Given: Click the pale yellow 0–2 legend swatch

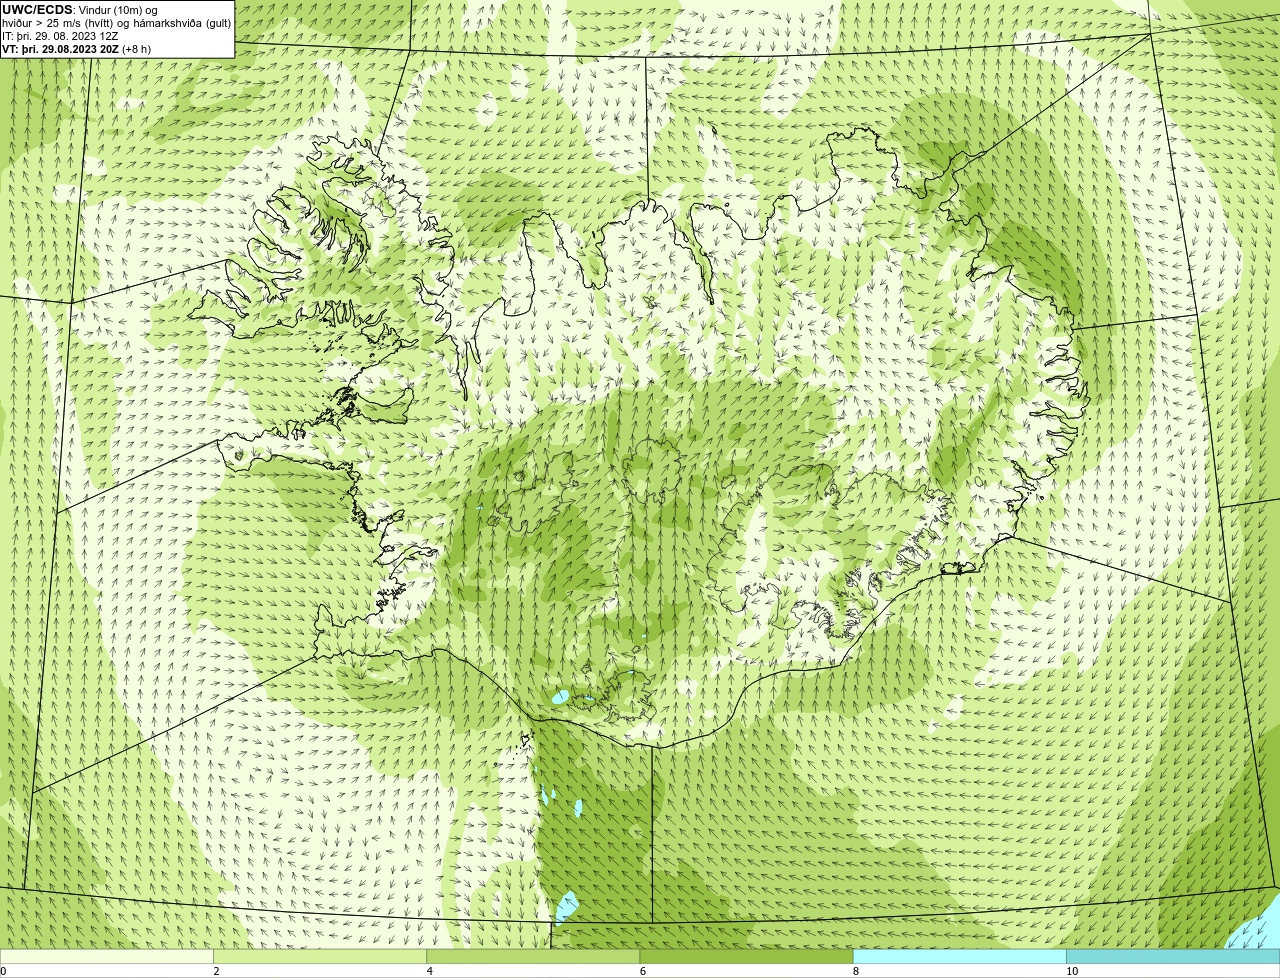Looking at the screenshot, I should [x=107, y=956].
